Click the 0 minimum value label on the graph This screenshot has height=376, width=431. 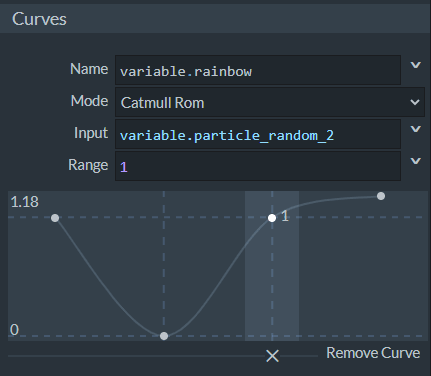(x=14, y=330)
